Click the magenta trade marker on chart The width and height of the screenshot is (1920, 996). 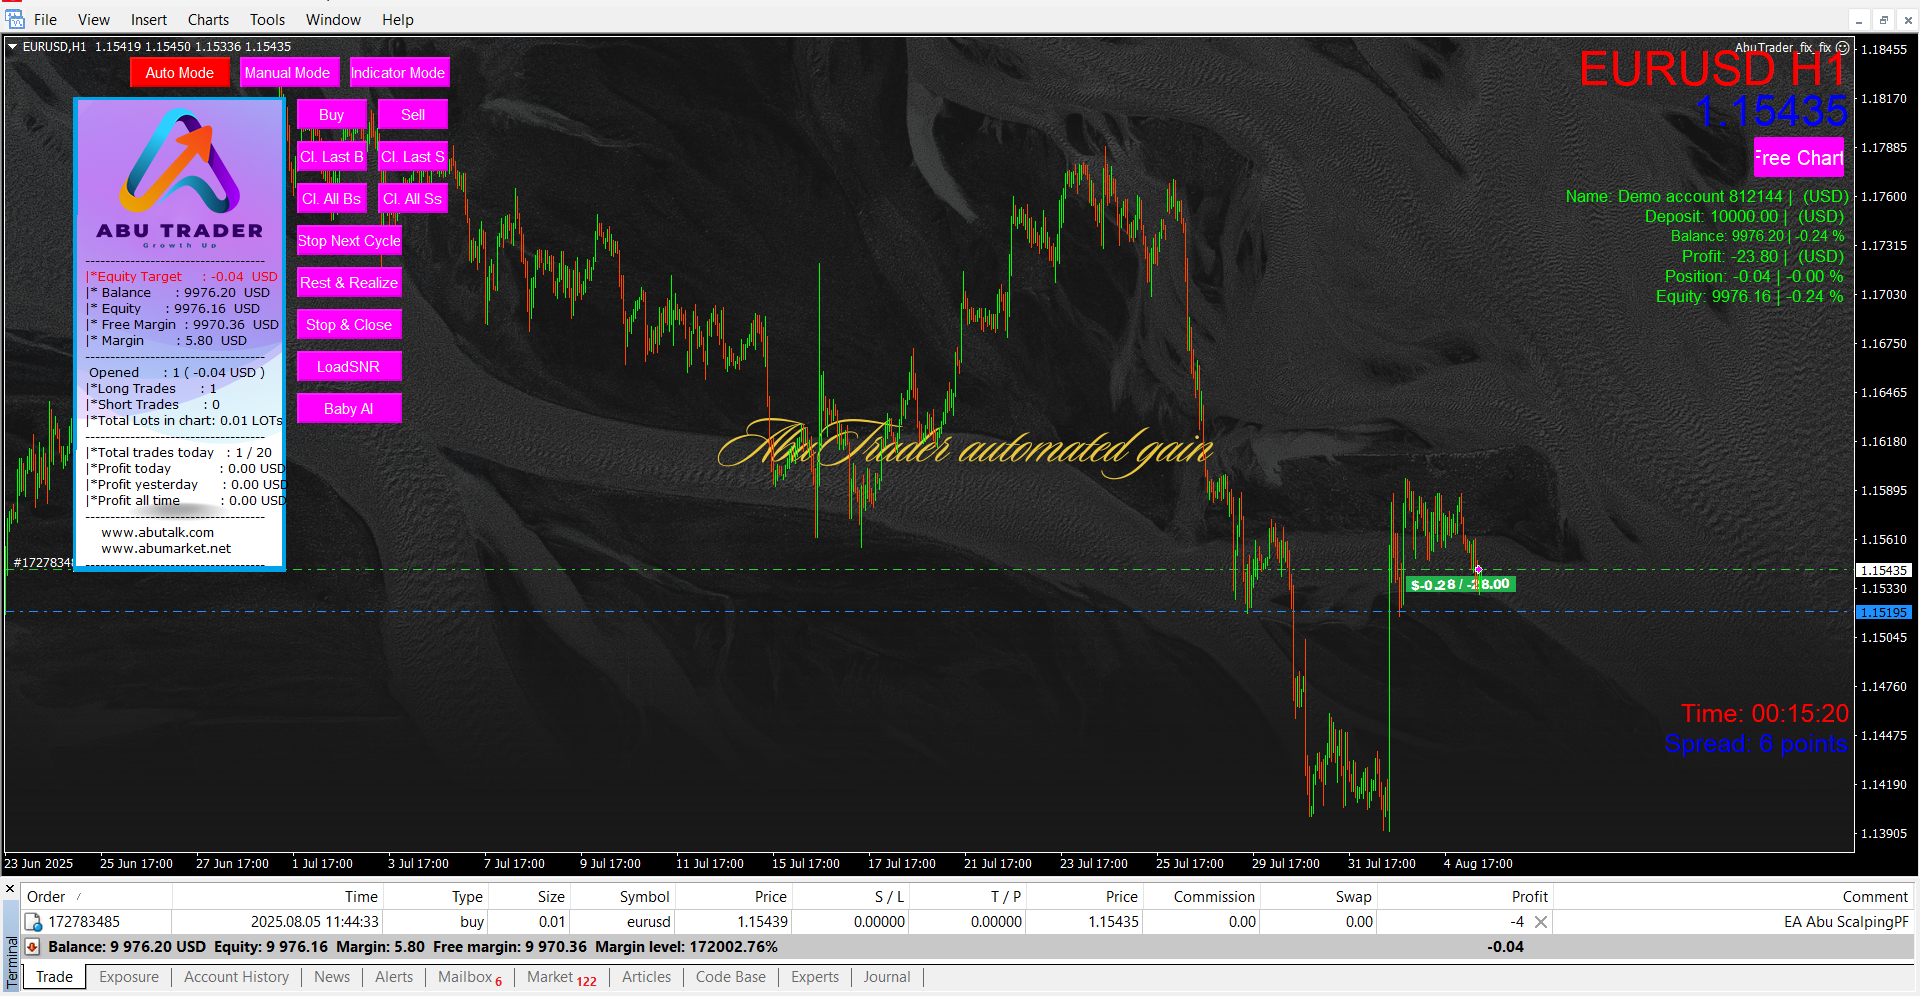click(x=1478, y=570)
